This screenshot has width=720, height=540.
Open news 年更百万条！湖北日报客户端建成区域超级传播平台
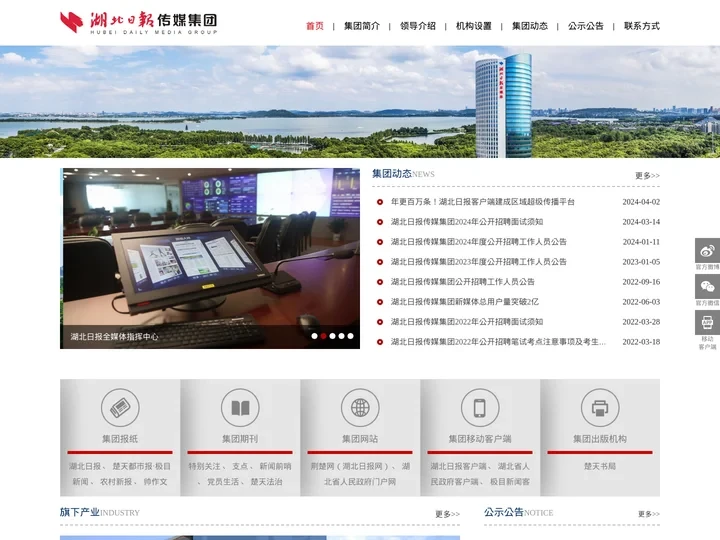(x=483, y=202)
